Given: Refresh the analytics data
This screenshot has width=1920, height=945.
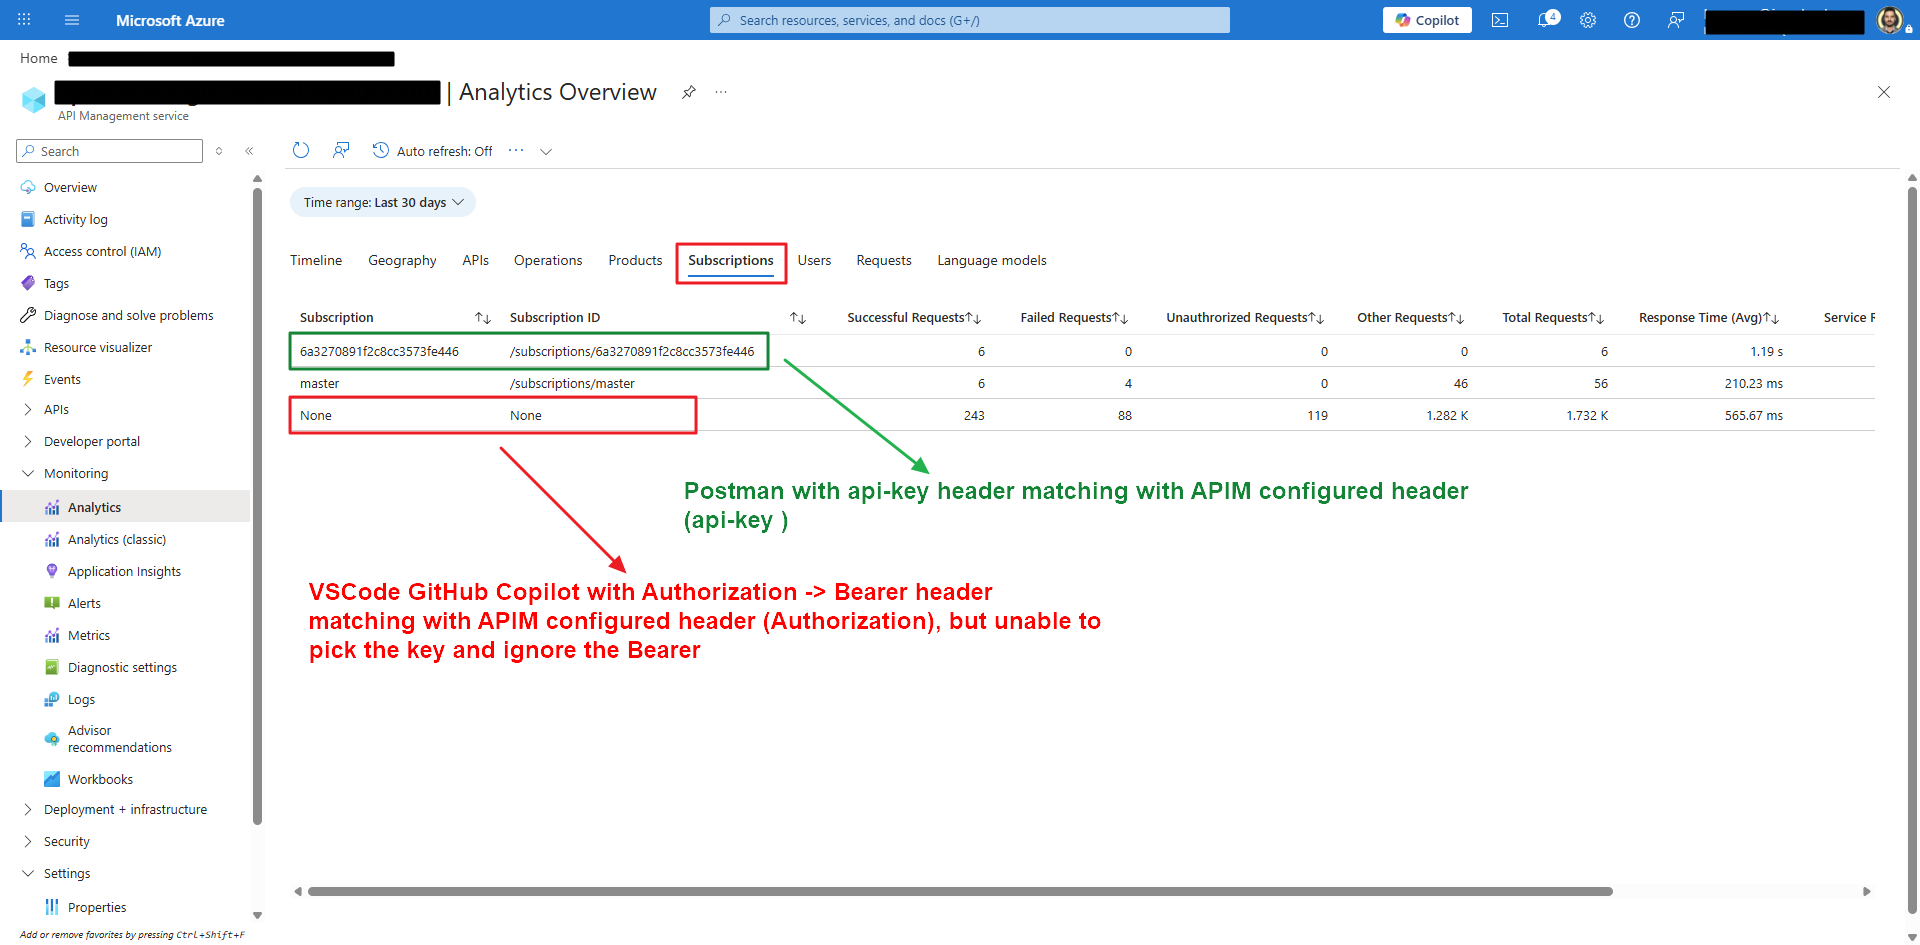Looking at the screenshot, I should click(x=301, y=150).
